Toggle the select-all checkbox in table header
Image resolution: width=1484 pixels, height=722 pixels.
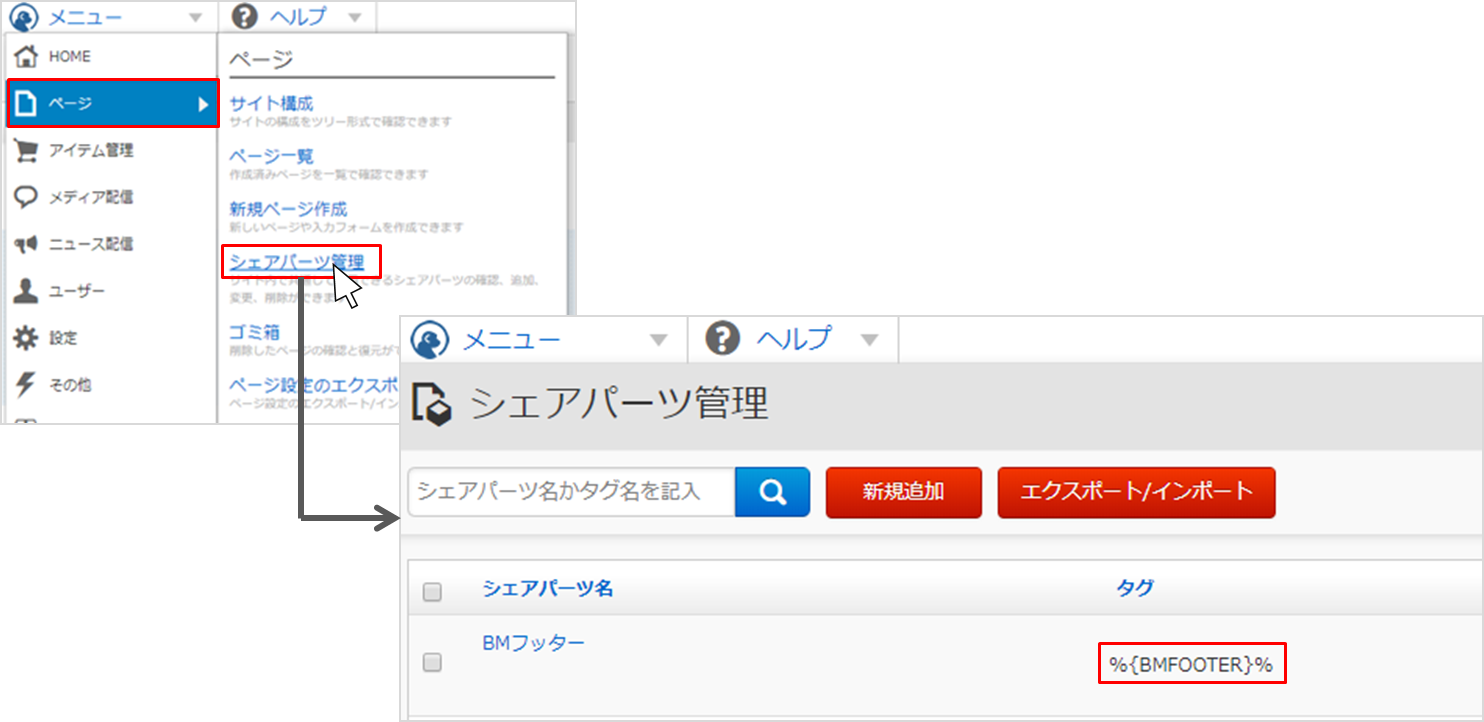[432, 592]
